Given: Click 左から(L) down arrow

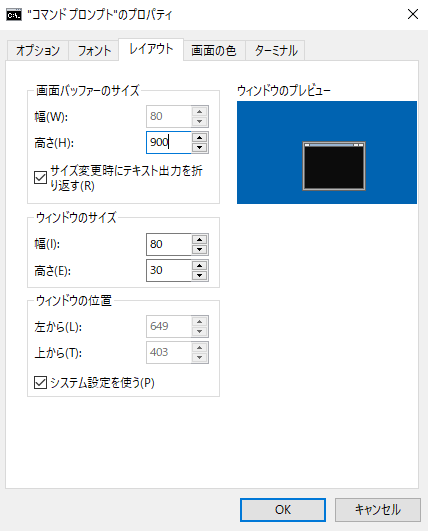Looking at the screenshot, I should point(200,332).
